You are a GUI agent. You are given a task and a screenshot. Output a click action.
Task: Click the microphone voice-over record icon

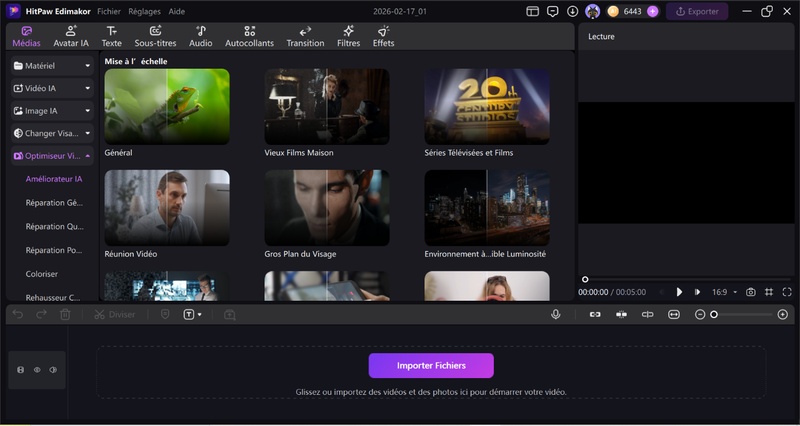pyautogui.click(x=555, y=314)
